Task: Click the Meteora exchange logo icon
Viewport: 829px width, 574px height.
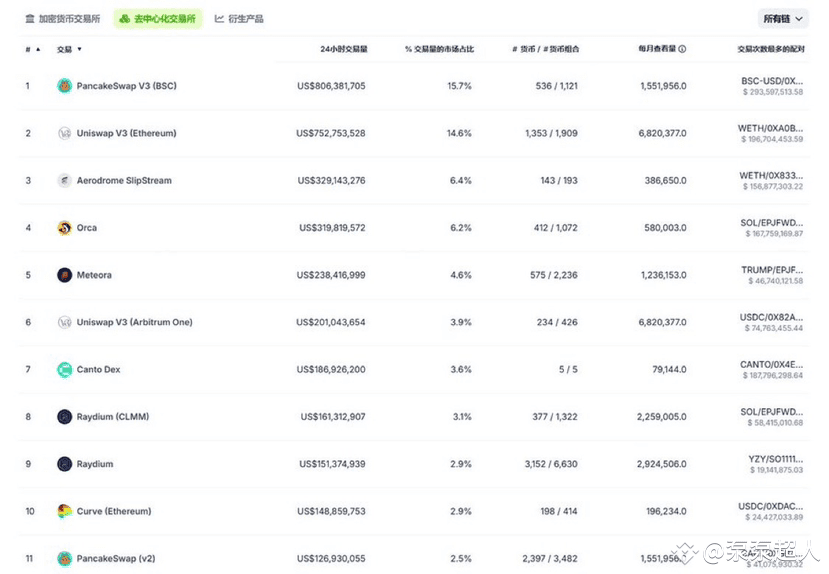Action: pyautogui.click(x=64, y=275)
